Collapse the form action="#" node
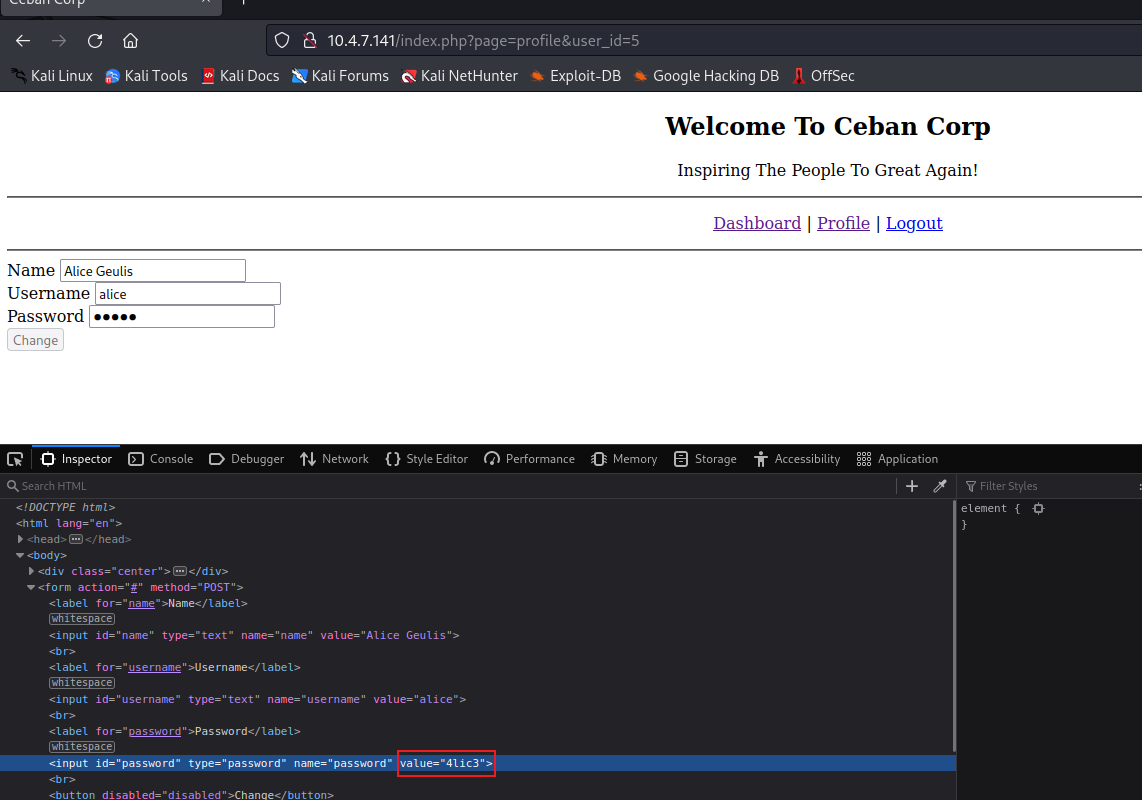The image size is (1142, 800). (x=31, y=587)
